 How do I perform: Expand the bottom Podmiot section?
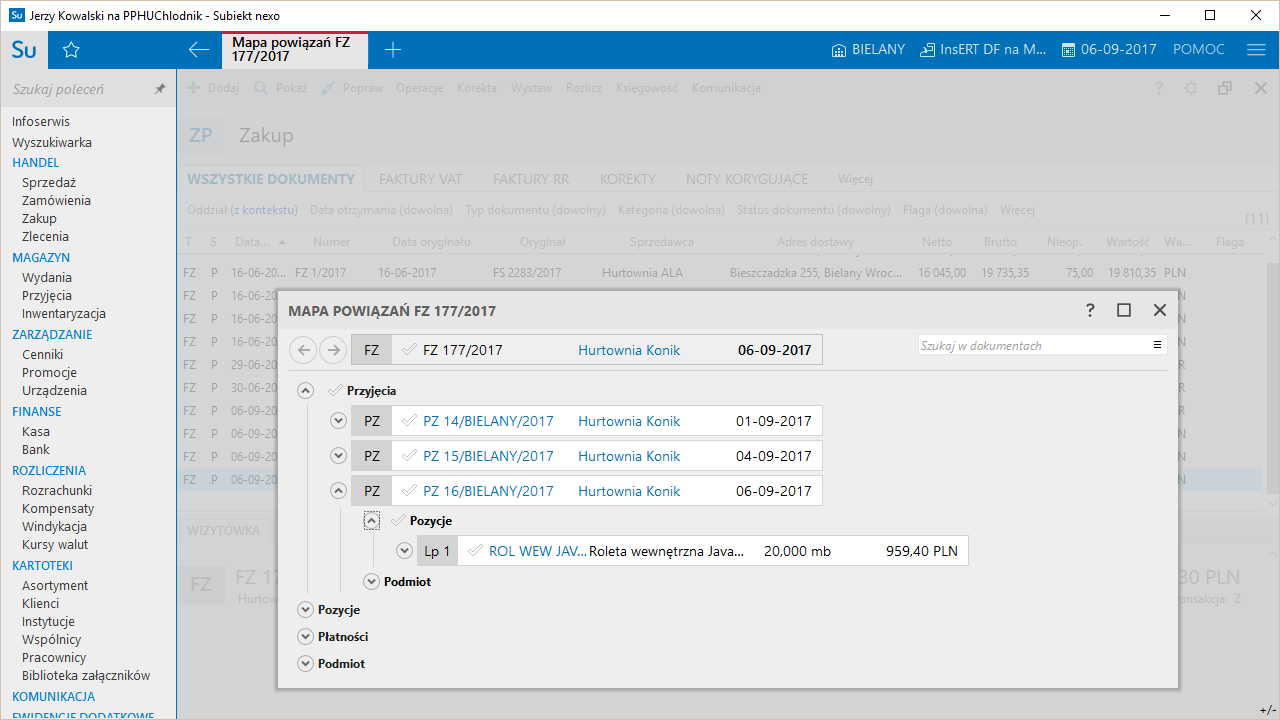pyautogui.click(x=306, y=663)
